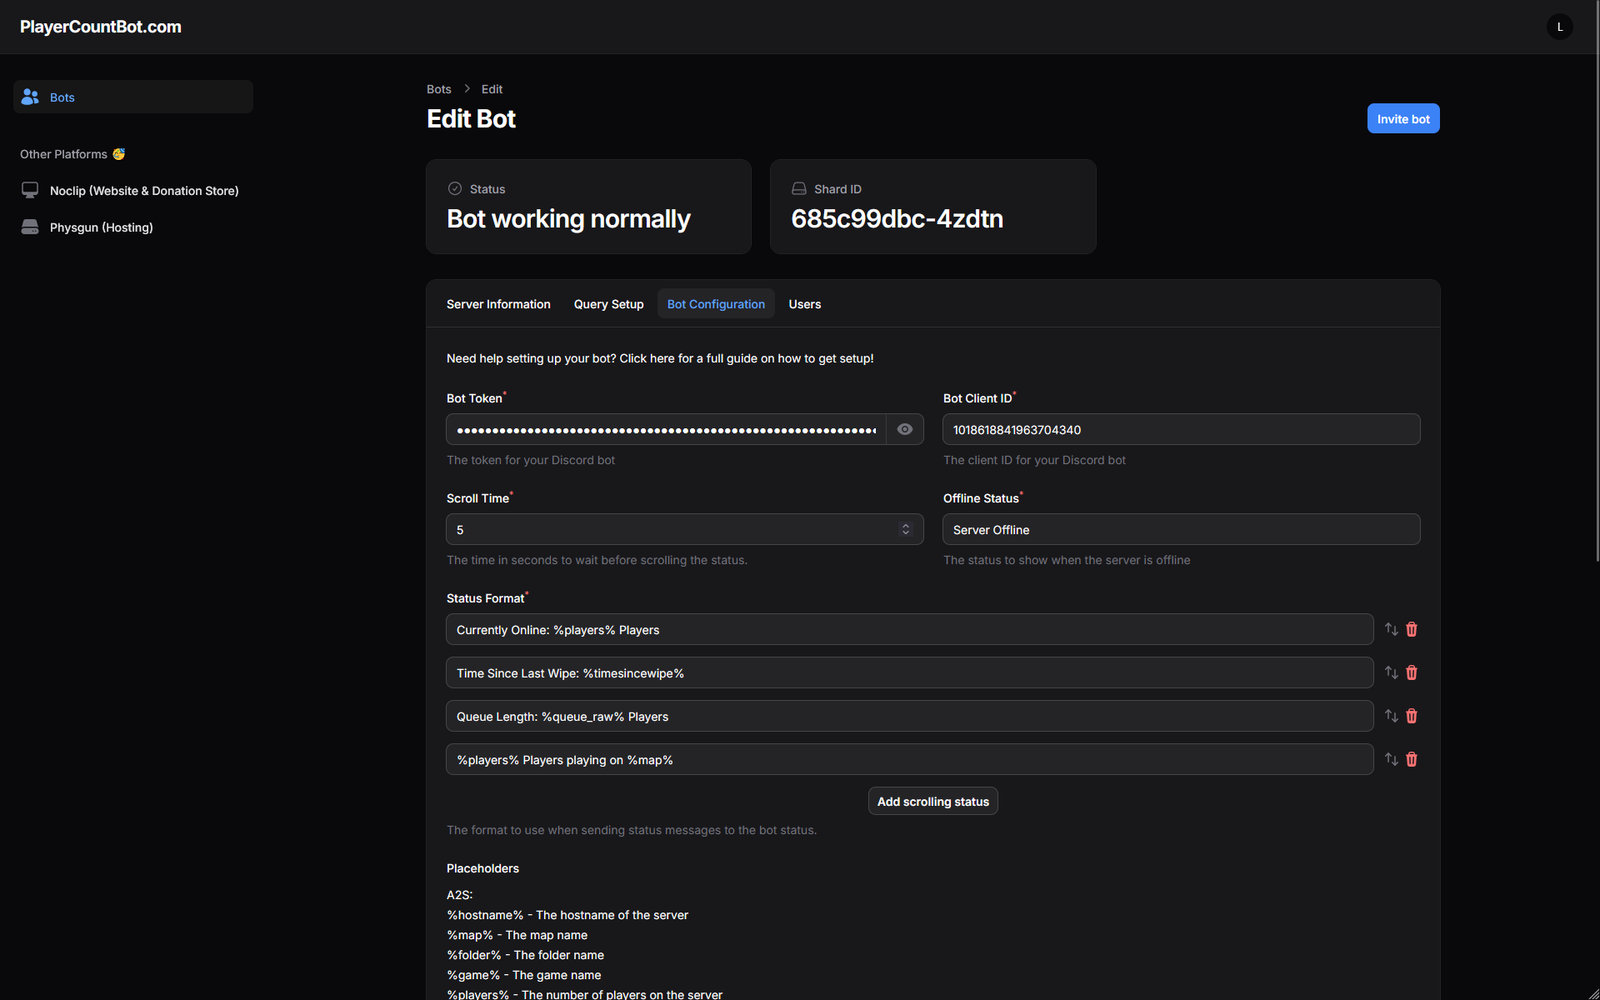Click the 'Edit' breadcrumb text
This screenshot has height=1000, width=1600.
pos(492,89)
